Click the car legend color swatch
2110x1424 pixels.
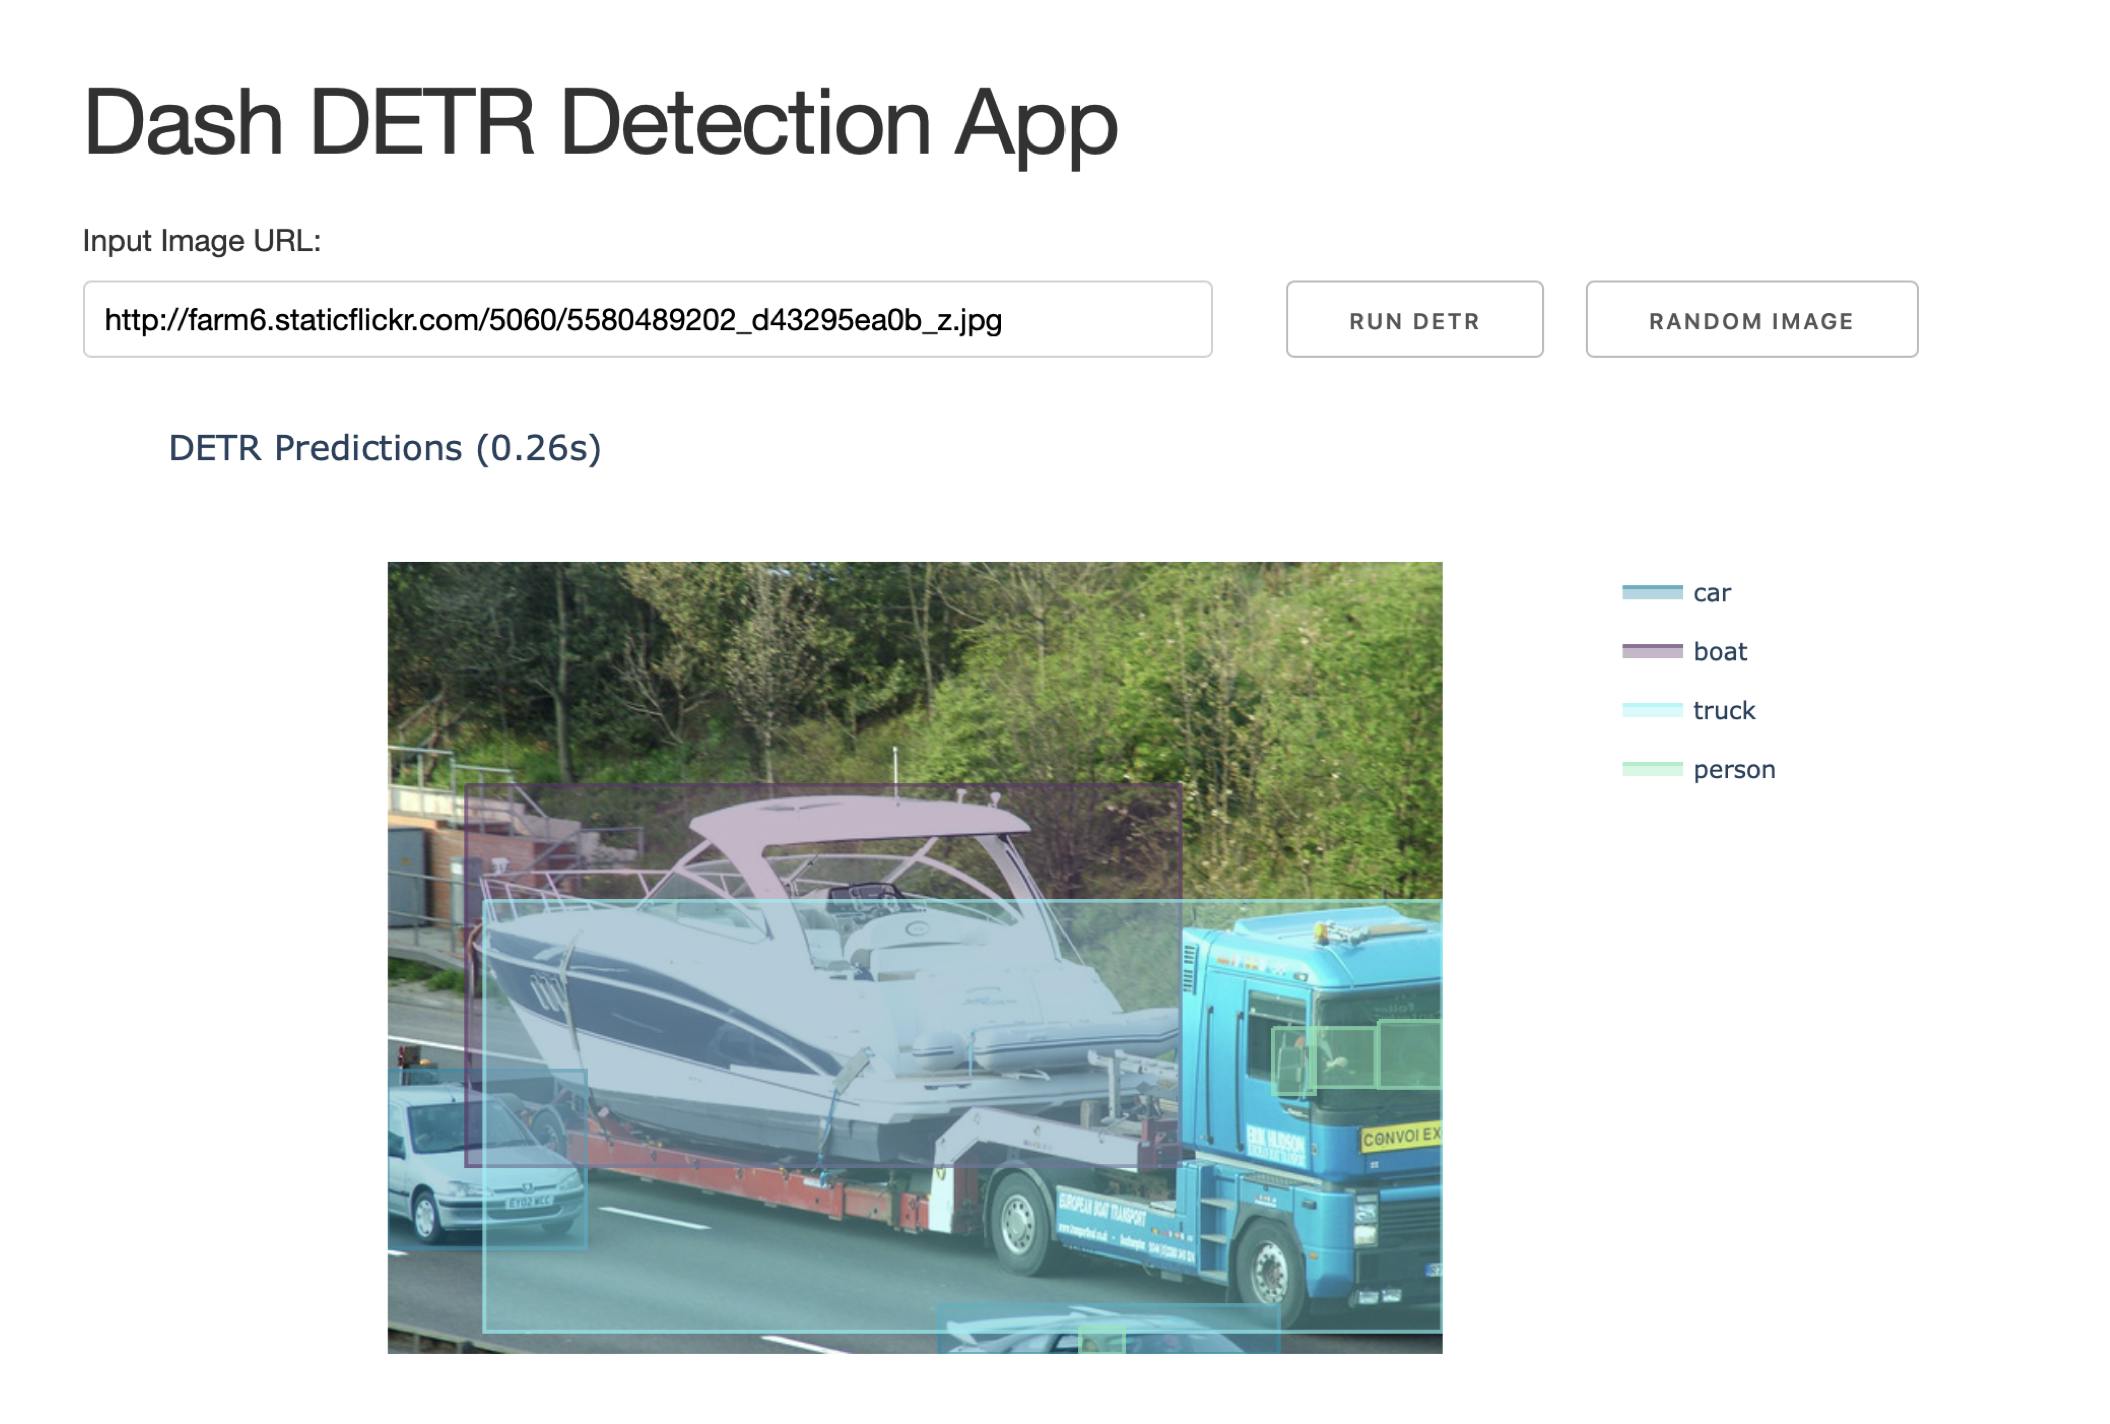(x=1652, y=593)
